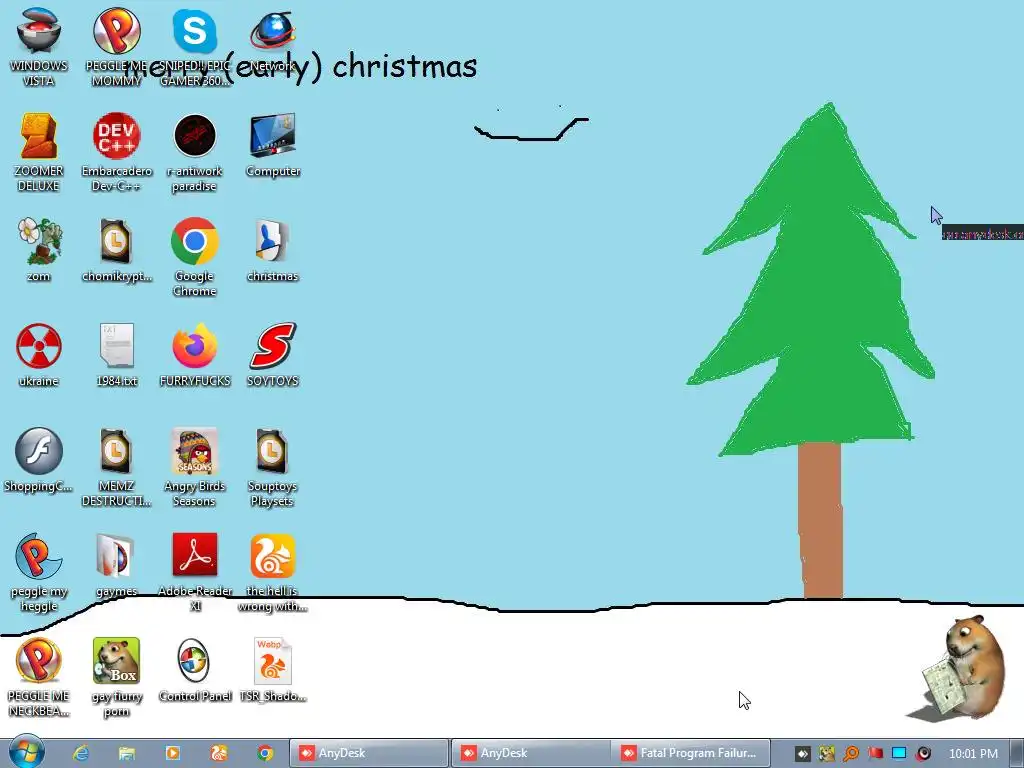Image resolution: width=1024 pixels, height=768 pixels.
Task: Click the Show Desktop strip beside the clock
Action: [x=1017, y=753]
